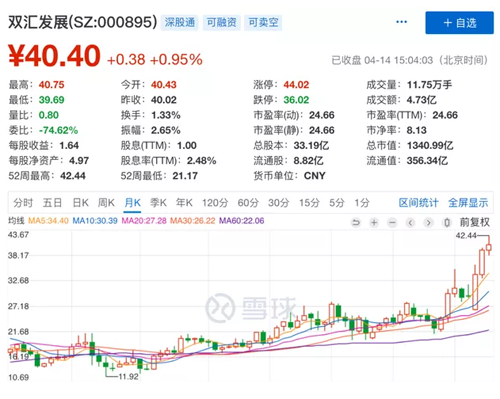Click the 总股本 value 33.19亿

pyautogui.click(x=311, y=145)
